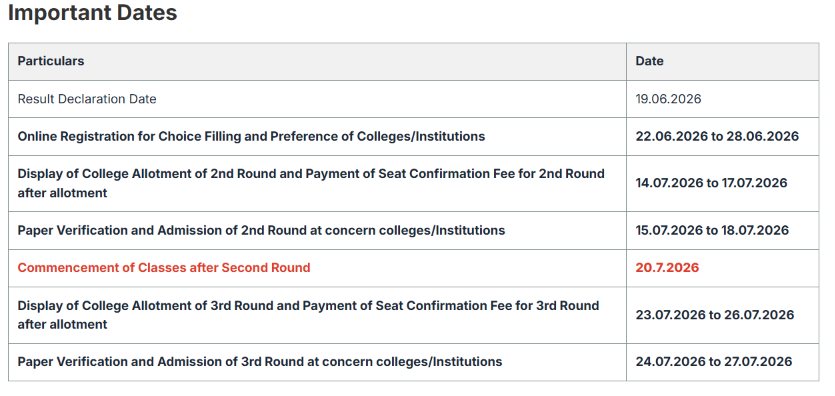Click the 24.07.2026 to 27.07.2026 date range
This screenshot has width=835, height=396.
pos(714,362)
